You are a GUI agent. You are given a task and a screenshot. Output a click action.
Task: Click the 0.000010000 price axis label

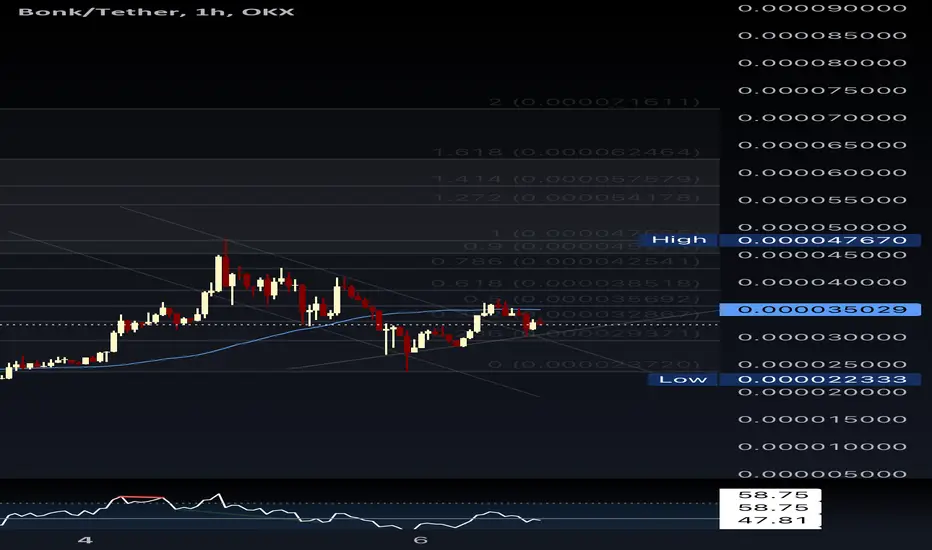point(822,447)
